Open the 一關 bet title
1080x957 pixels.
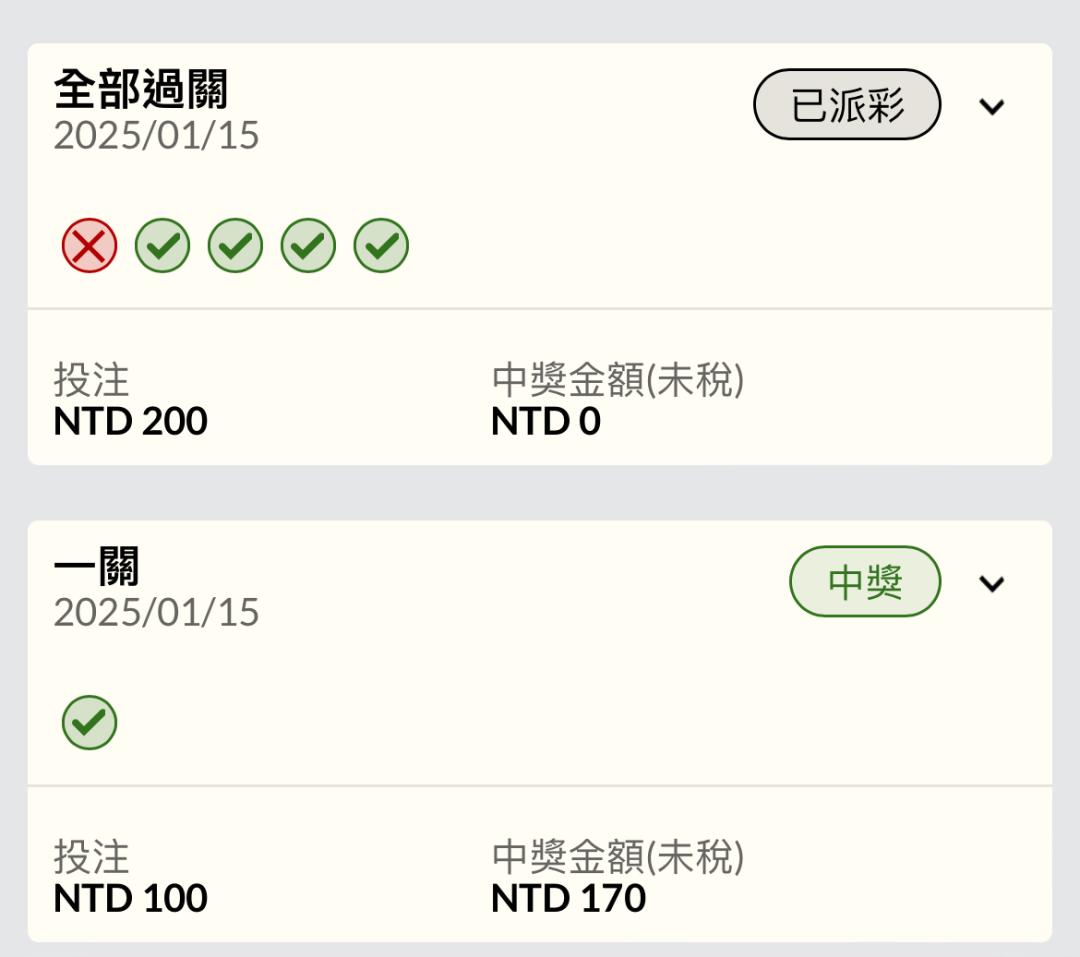coord(96,566)
